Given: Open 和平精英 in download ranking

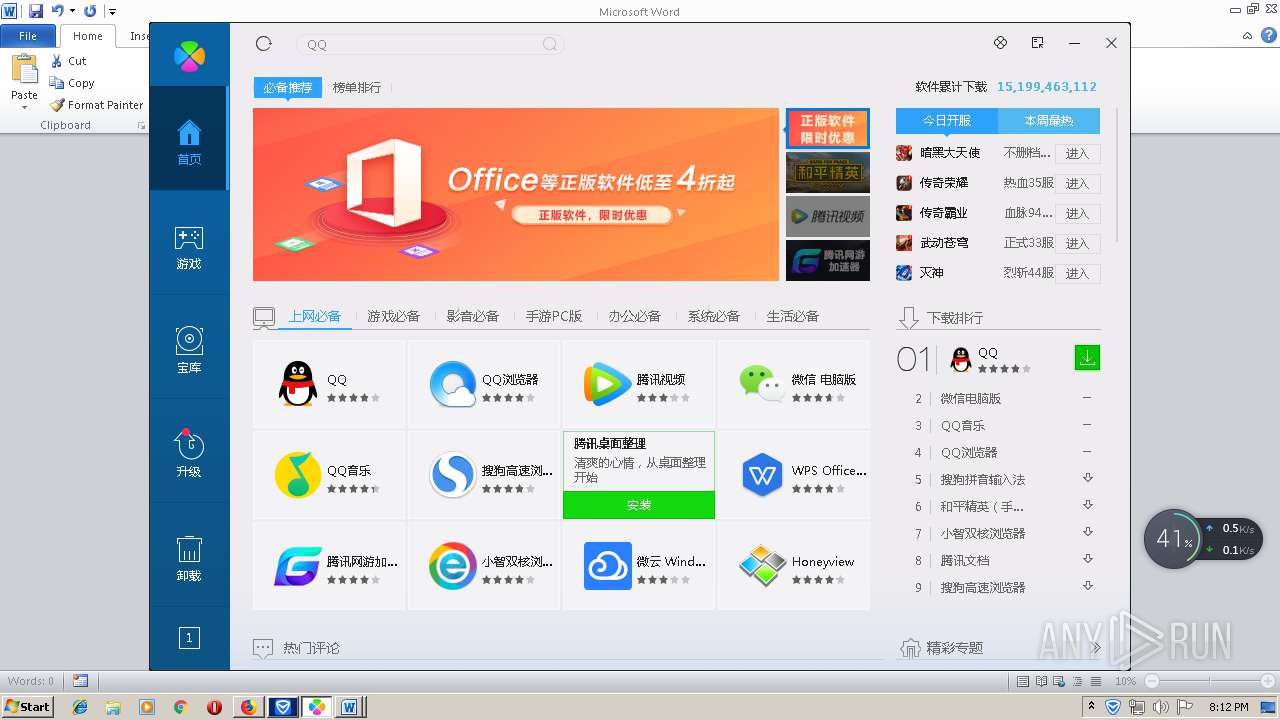Looking at the screenshot, I should point(981,506).
